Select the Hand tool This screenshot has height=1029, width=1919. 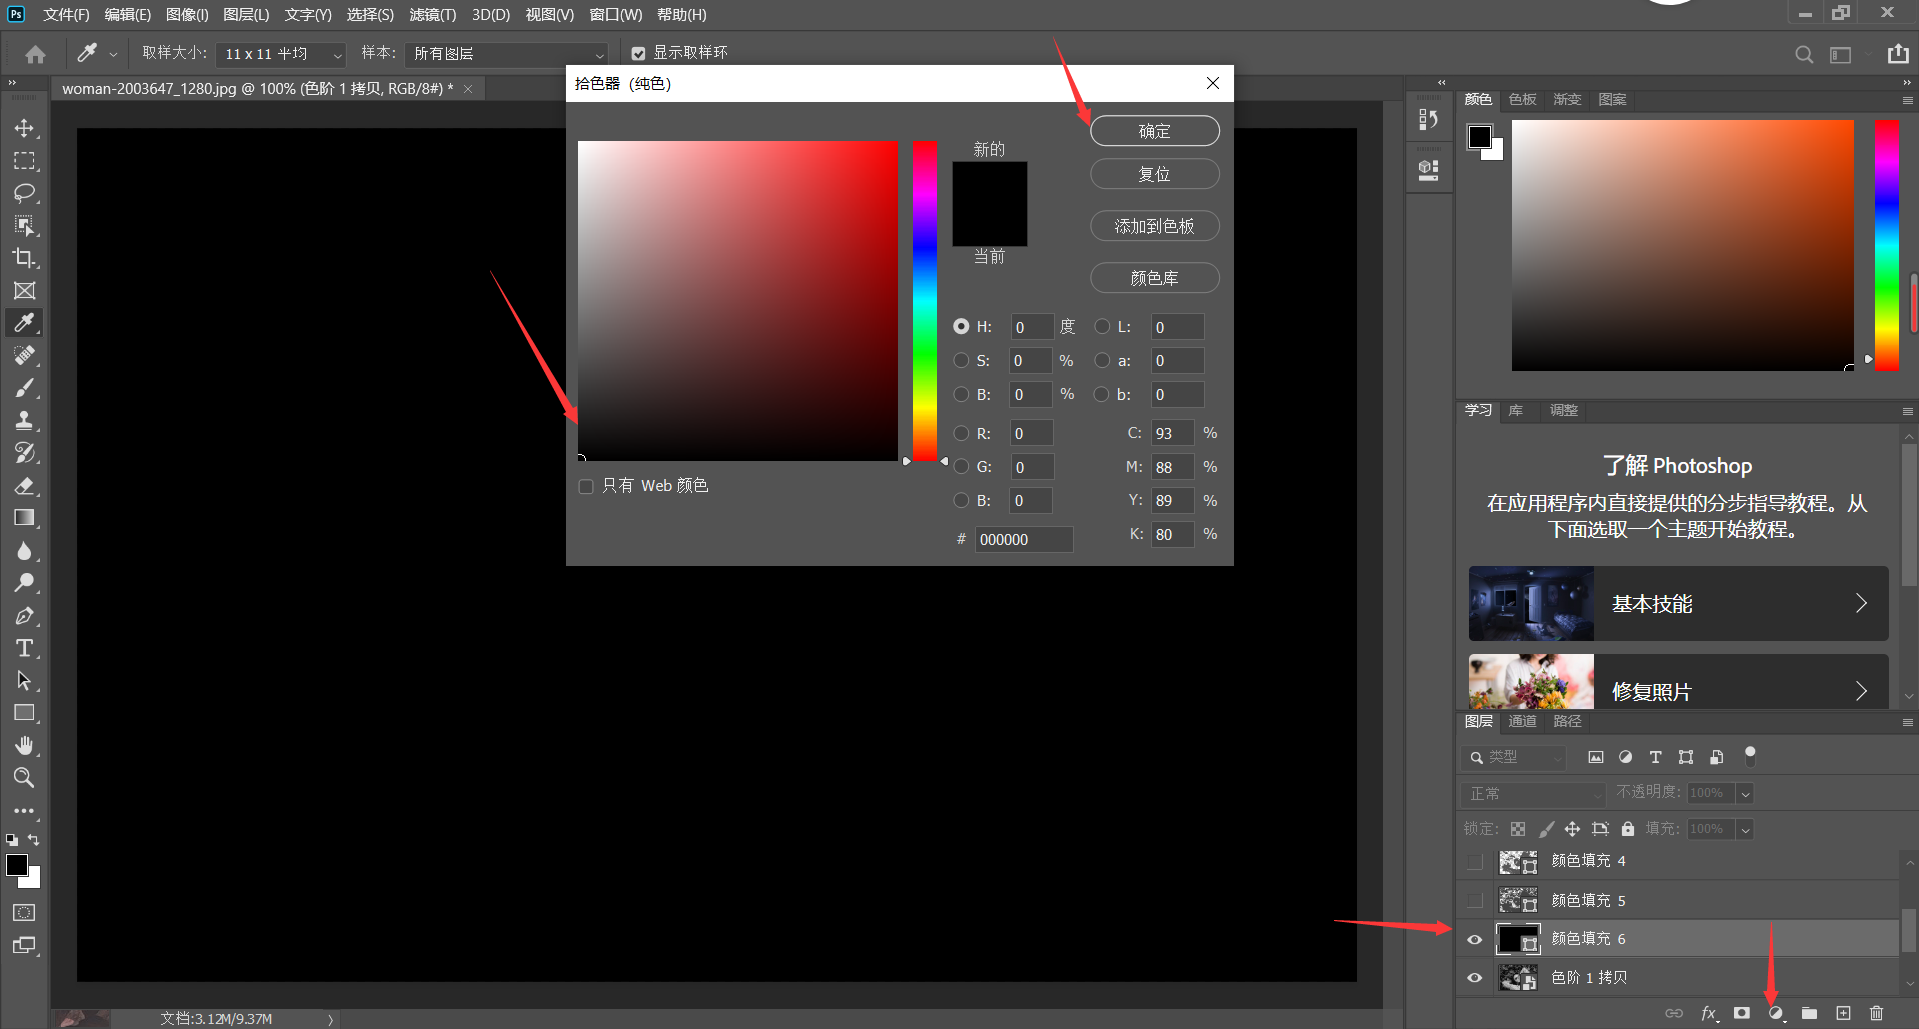pyautogui.click(x=24, y=746)
